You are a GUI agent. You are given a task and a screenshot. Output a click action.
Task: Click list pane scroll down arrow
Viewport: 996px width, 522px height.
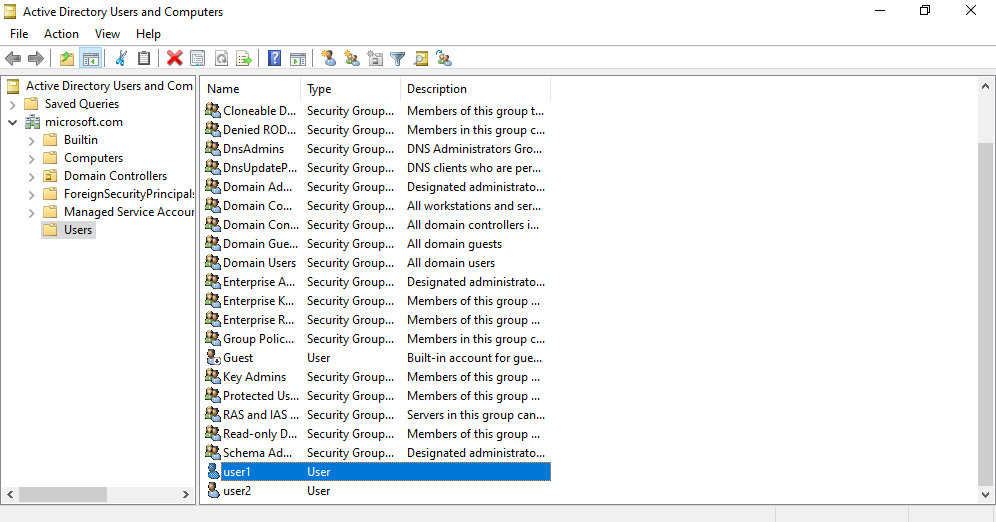(985, 494)
